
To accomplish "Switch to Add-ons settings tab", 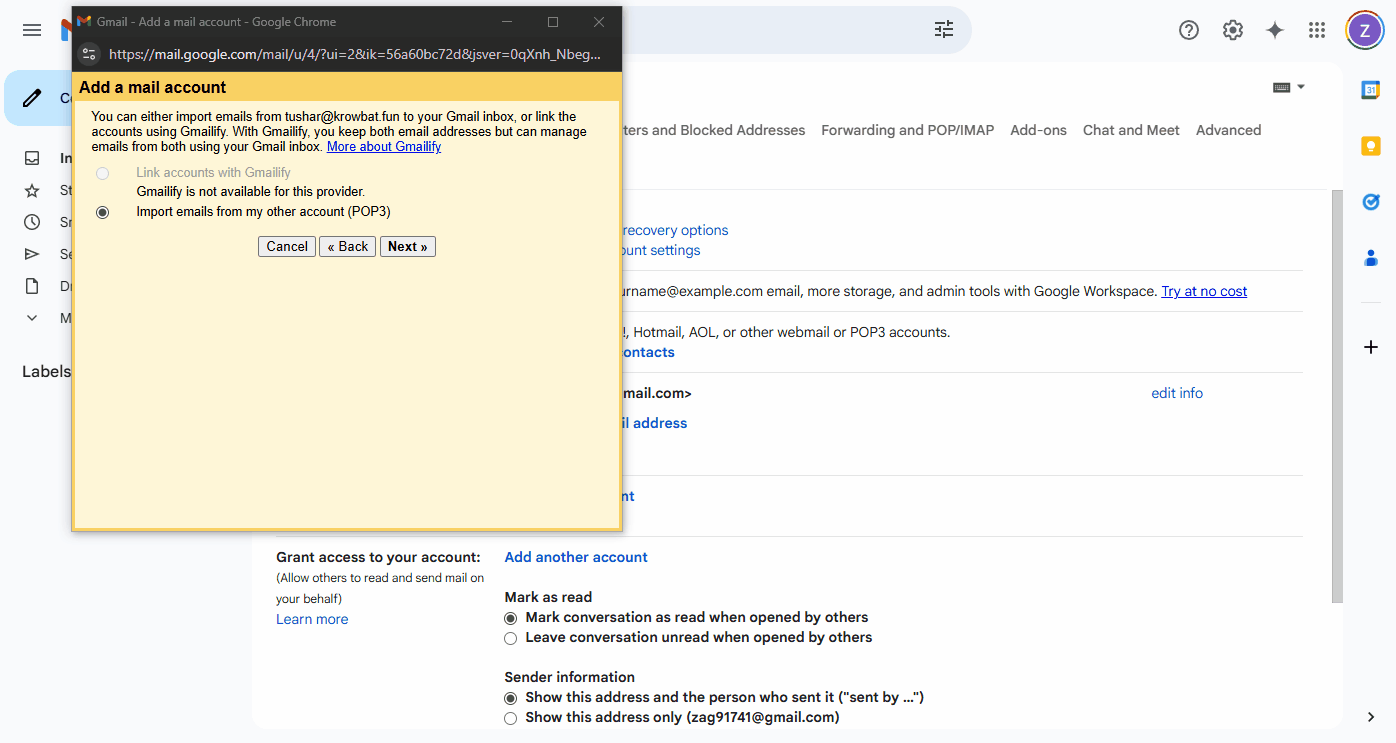I will point(1038,130).
